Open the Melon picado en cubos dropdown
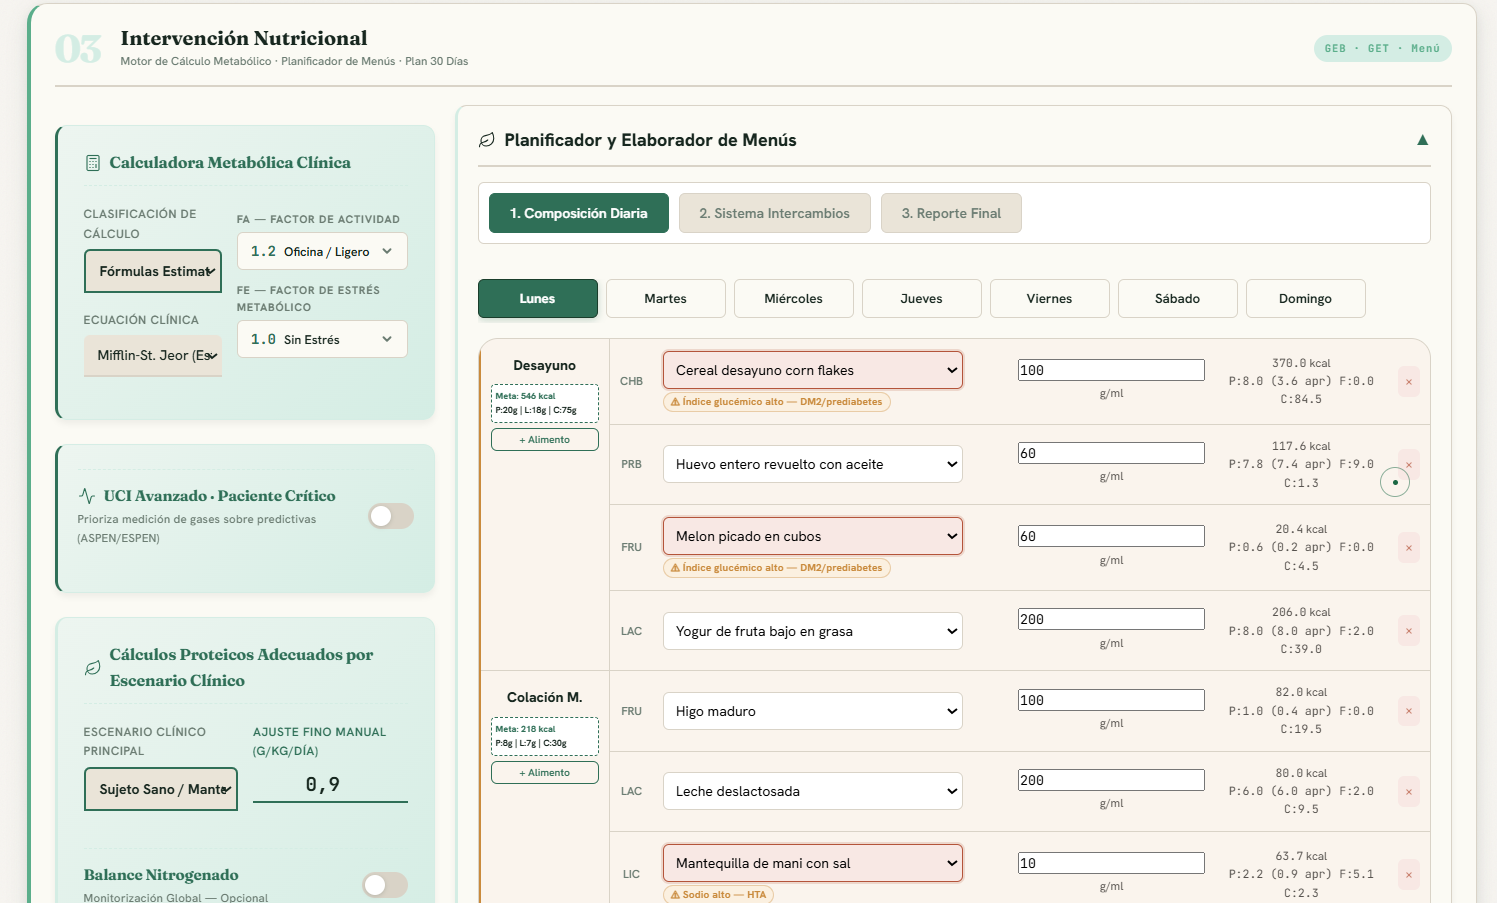 (x=813, y=536)
